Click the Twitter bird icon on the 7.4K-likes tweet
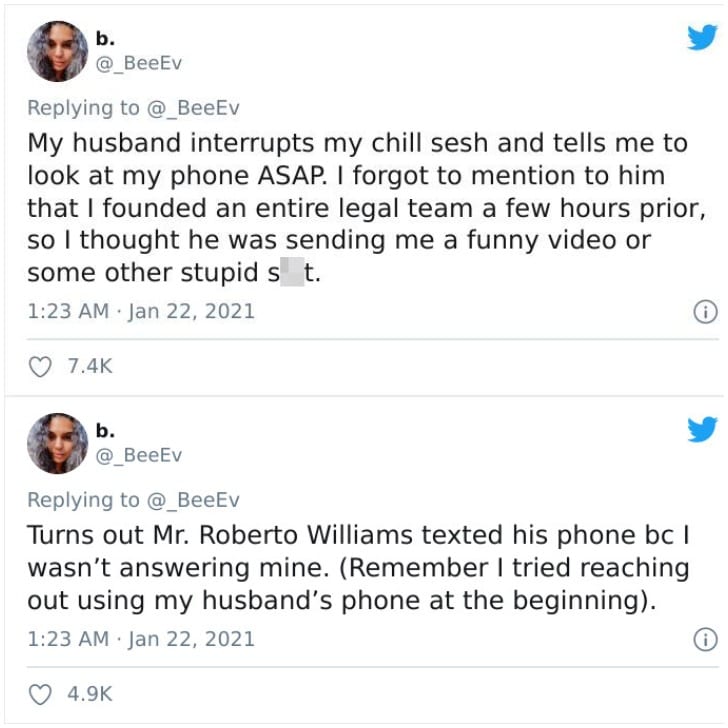Screen dimensions: 728x728 (702, 37)
